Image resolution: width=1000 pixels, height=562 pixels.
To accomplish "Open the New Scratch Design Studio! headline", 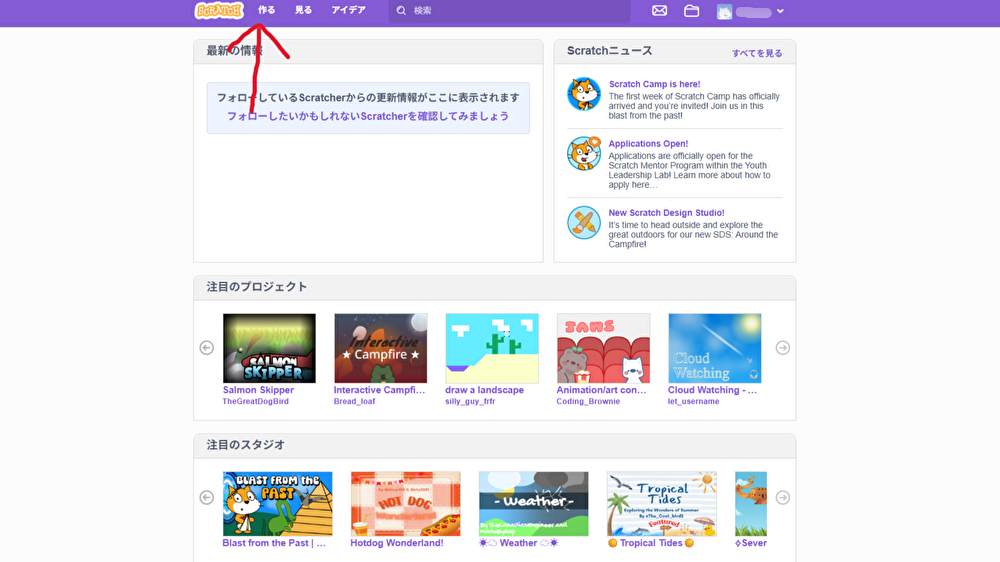I will 666,212.
